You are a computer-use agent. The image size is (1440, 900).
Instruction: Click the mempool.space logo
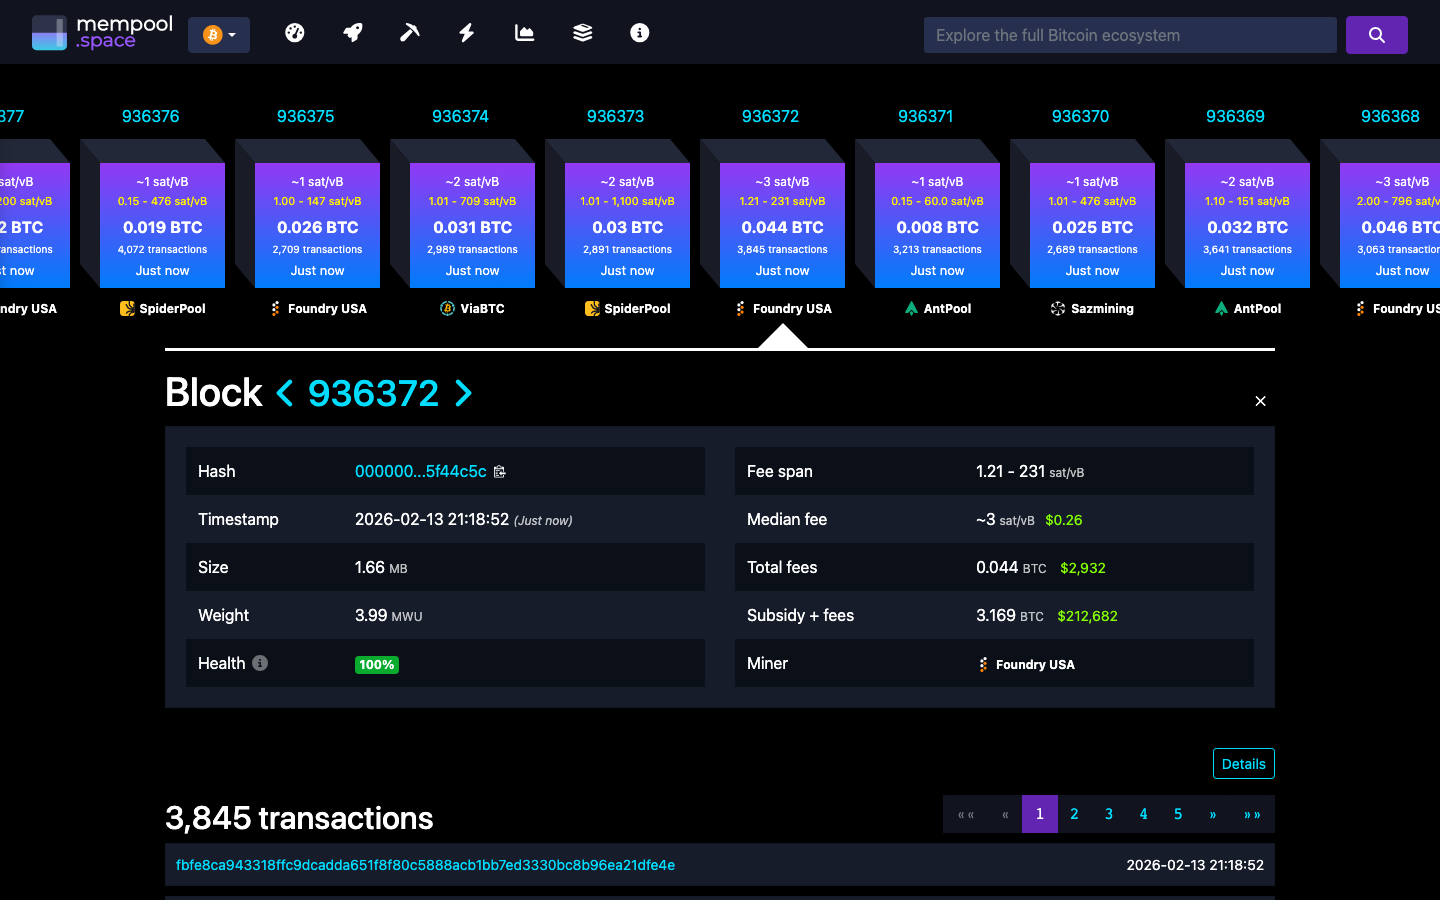[100, 32]
